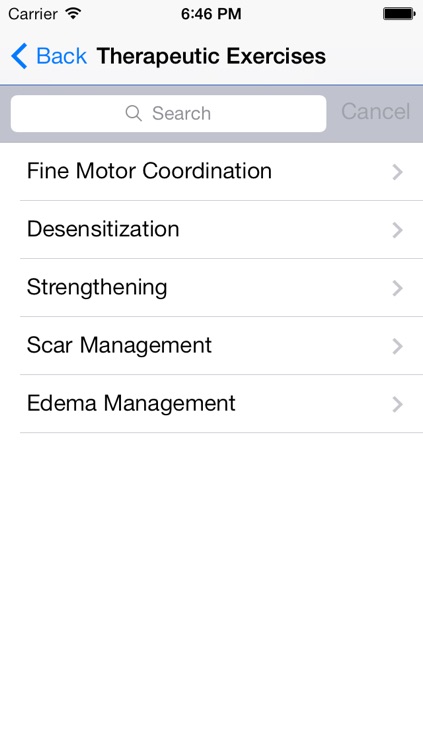Open the Desensitization category

[x=212, y=230]
